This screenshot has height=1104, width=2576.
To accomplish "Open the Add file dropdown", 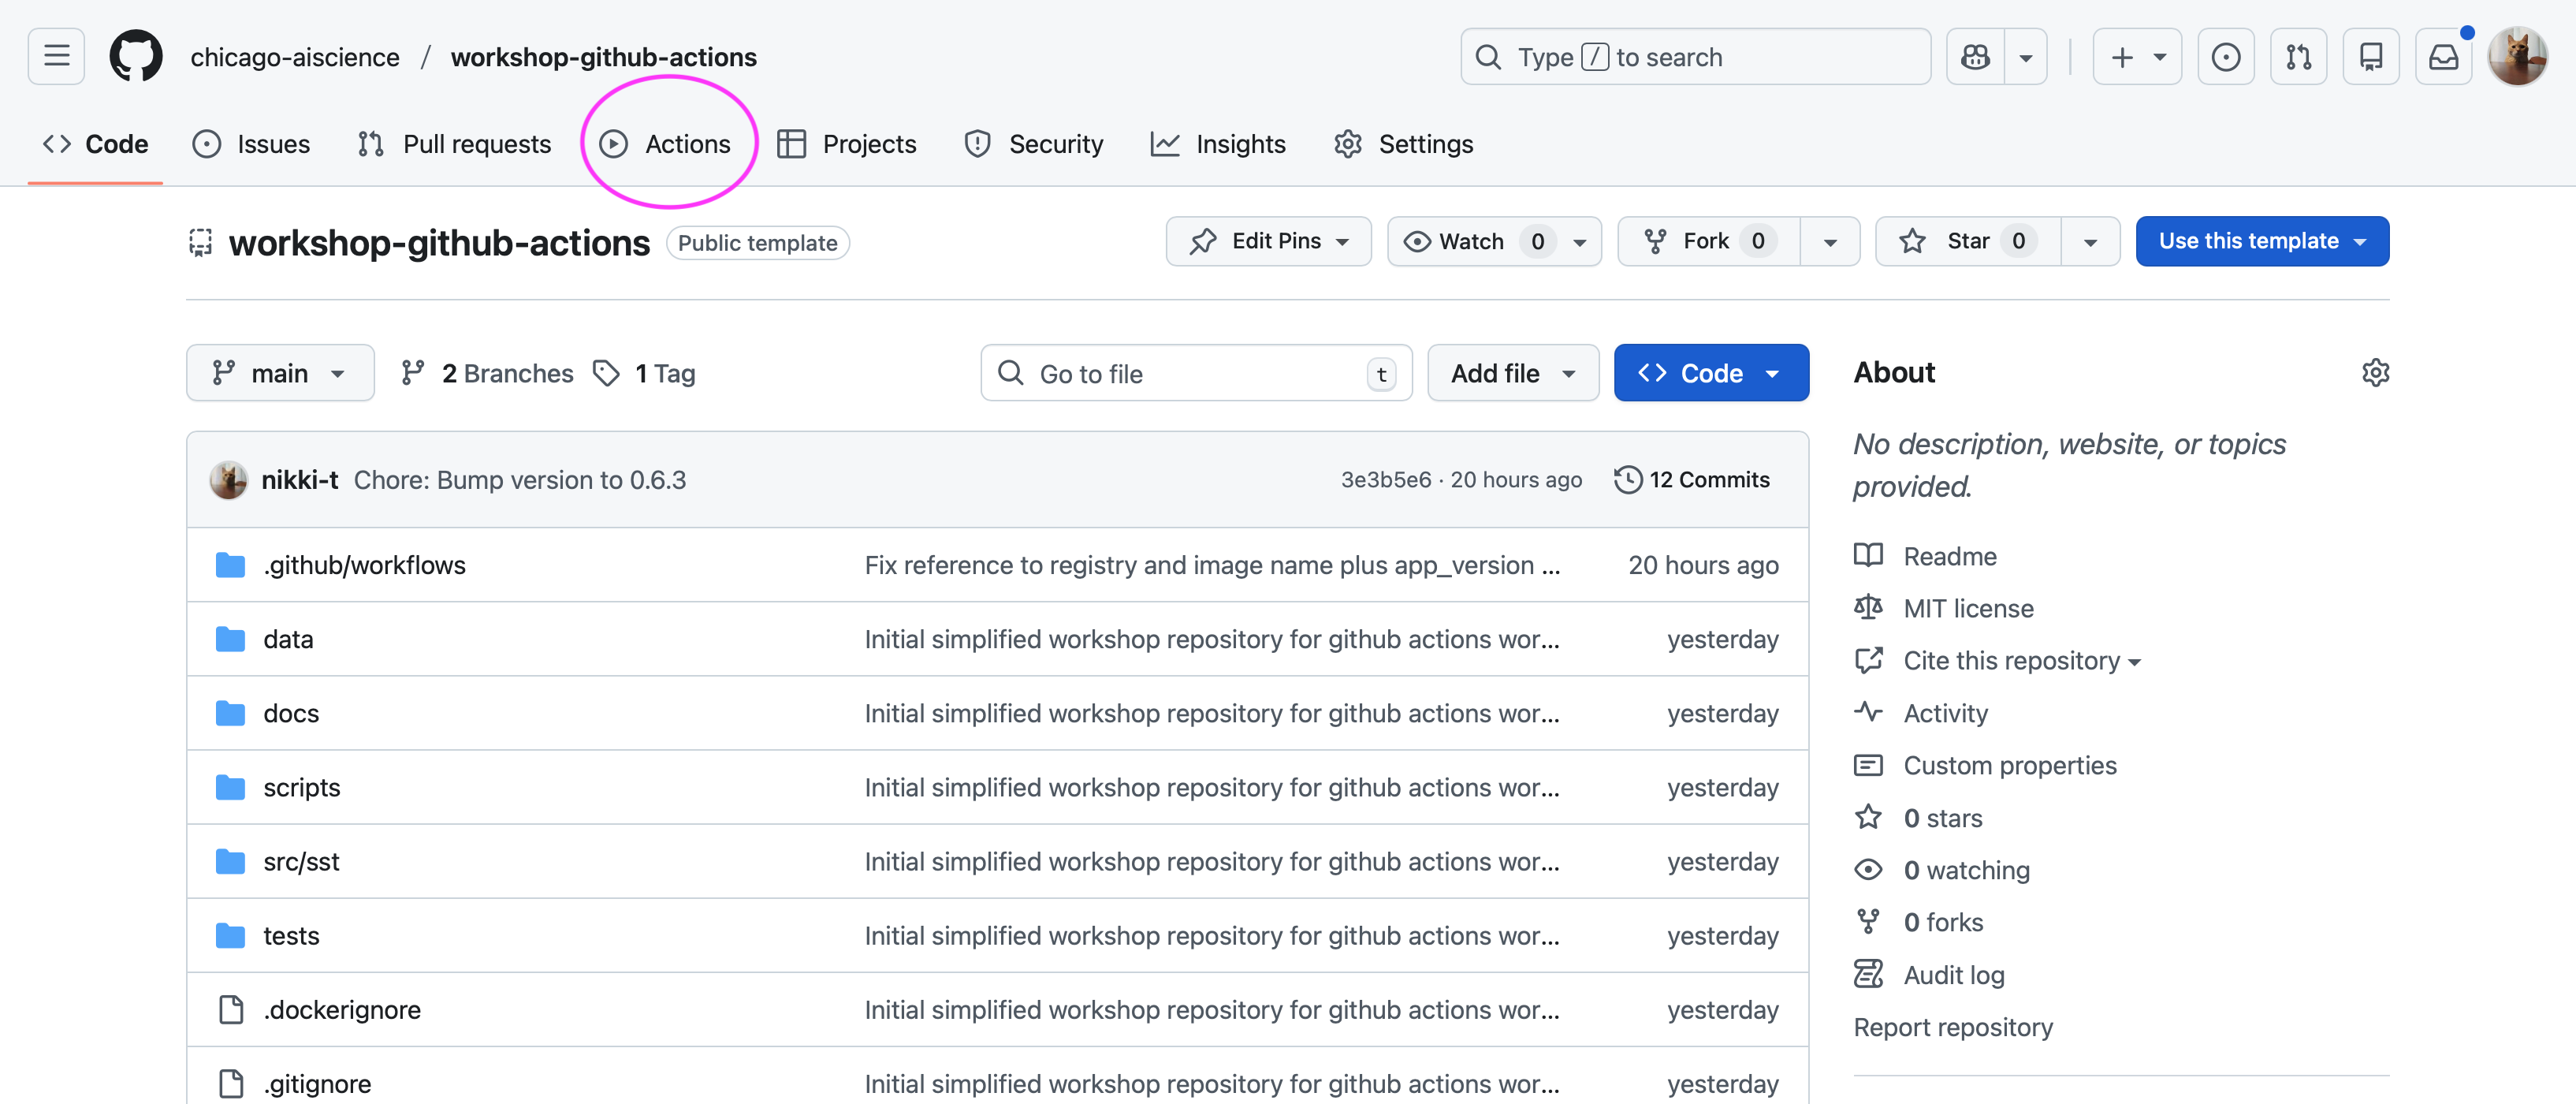I will click(1512, 372).
